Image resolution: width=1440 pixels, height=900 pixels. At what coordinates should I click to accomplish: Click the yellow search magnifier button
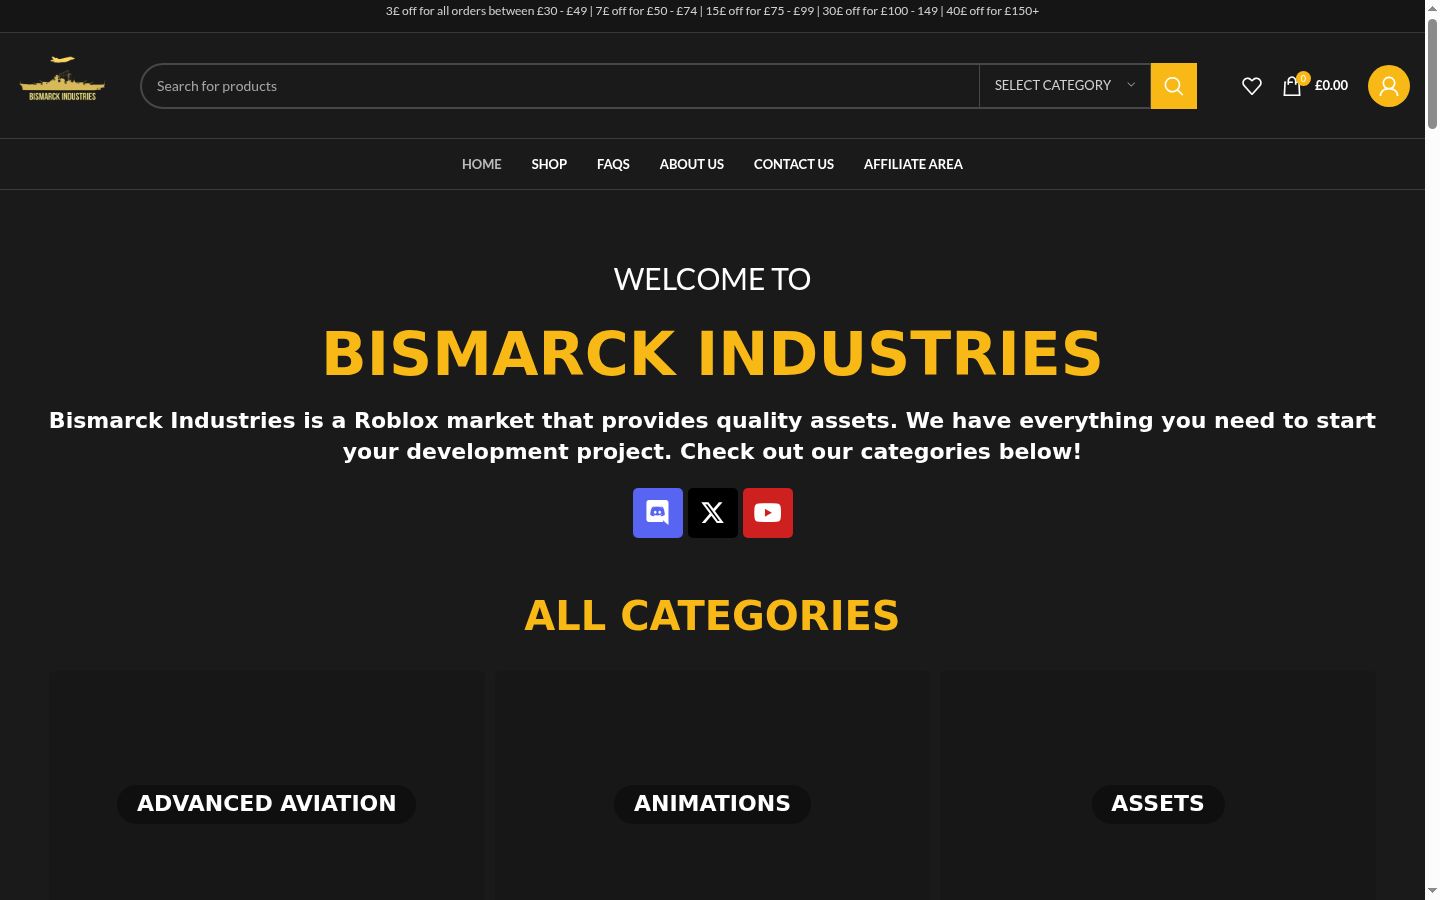point(1173,86)
